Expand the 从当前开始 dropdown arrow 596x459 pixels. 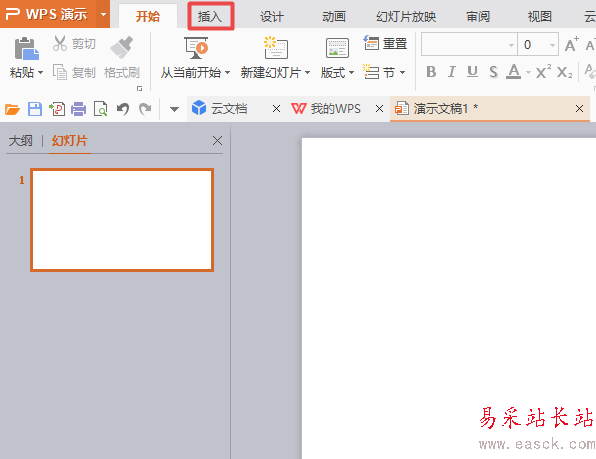[x=227, y=72]
